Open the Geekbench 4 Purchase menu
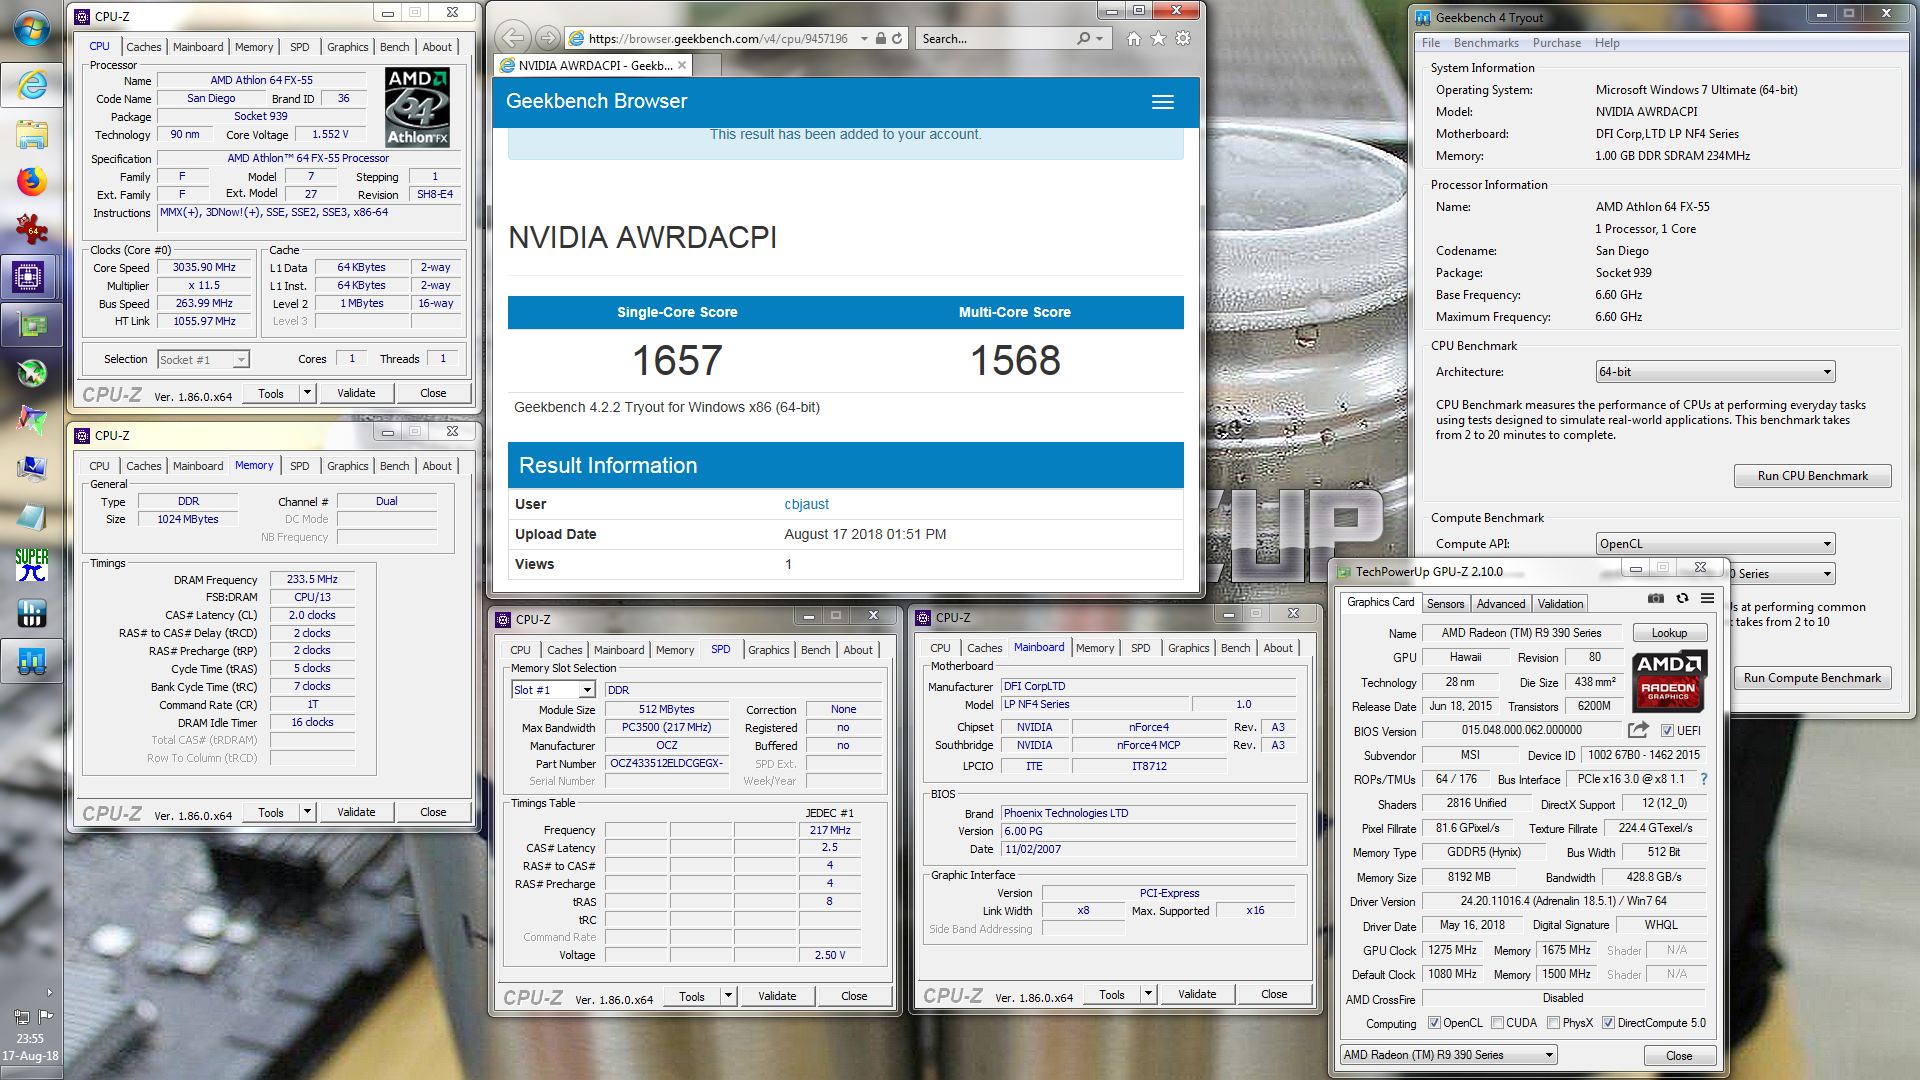The image size is (1920, 1080). pyautogui.click(x=1557, y=43)
